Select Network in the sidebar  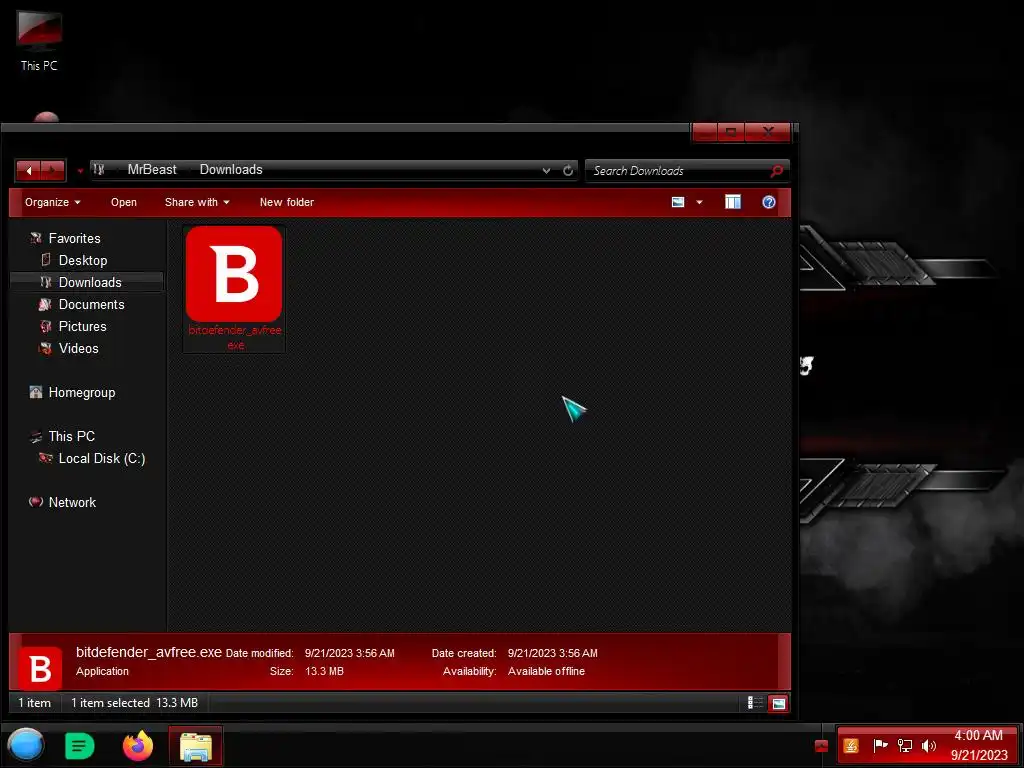72,502
